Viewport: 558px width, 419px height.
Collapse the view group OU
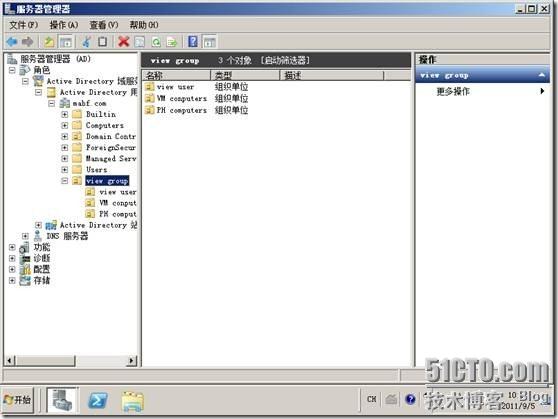(65, 181)
